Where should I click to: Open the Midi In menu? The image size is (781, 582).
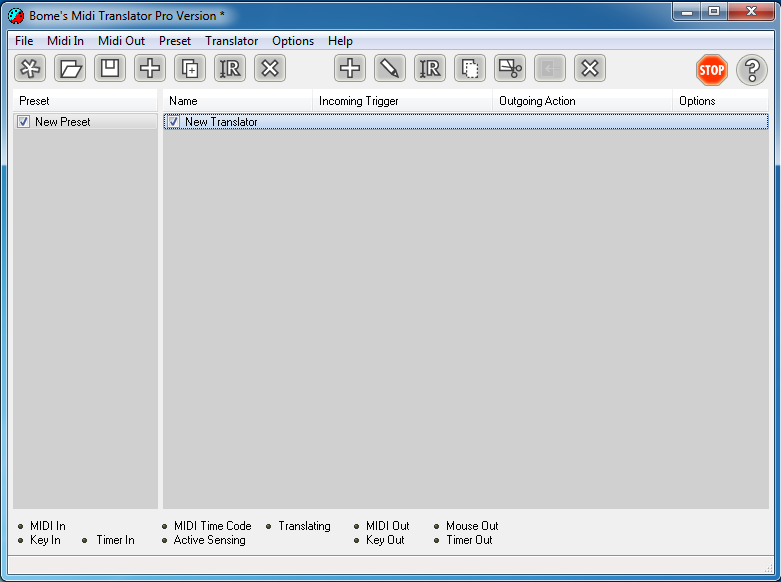click(65, 41)
